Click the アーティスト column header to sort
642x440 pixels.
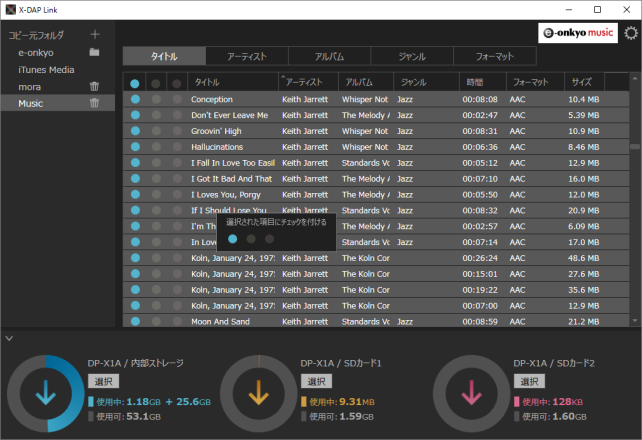click(305, 82)
